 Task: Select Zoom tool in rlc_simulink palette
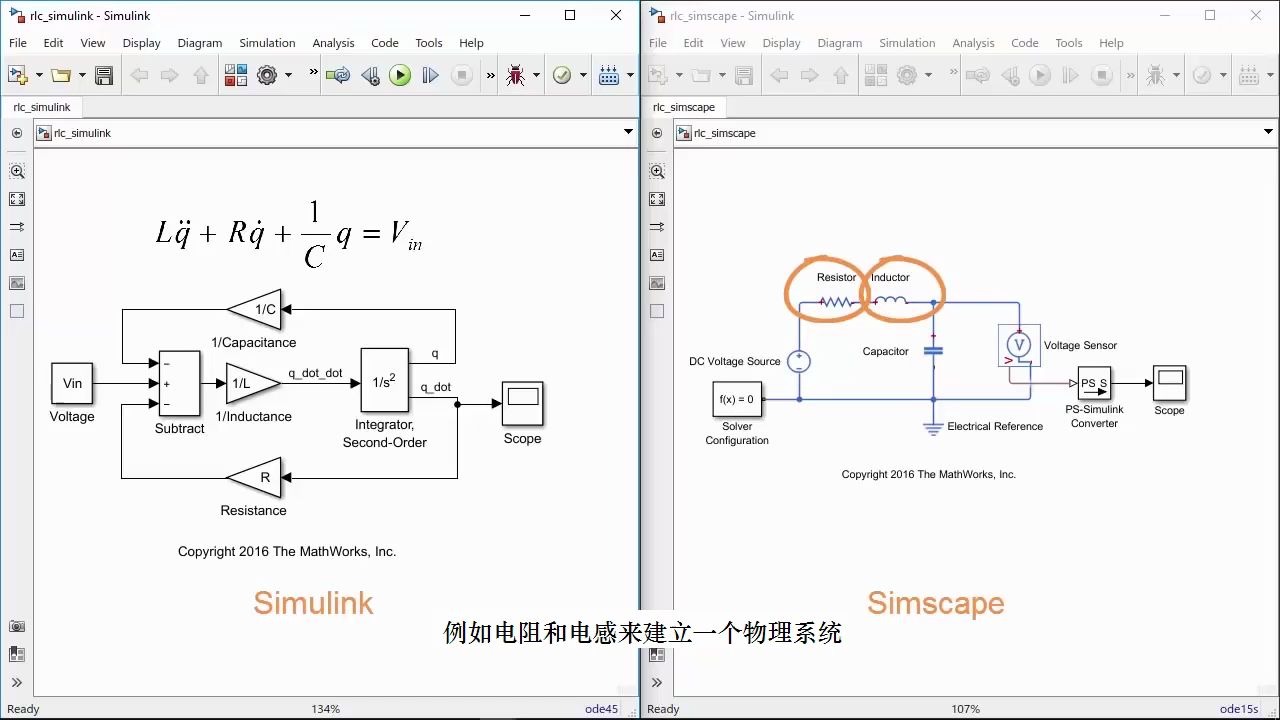[17, 171]
